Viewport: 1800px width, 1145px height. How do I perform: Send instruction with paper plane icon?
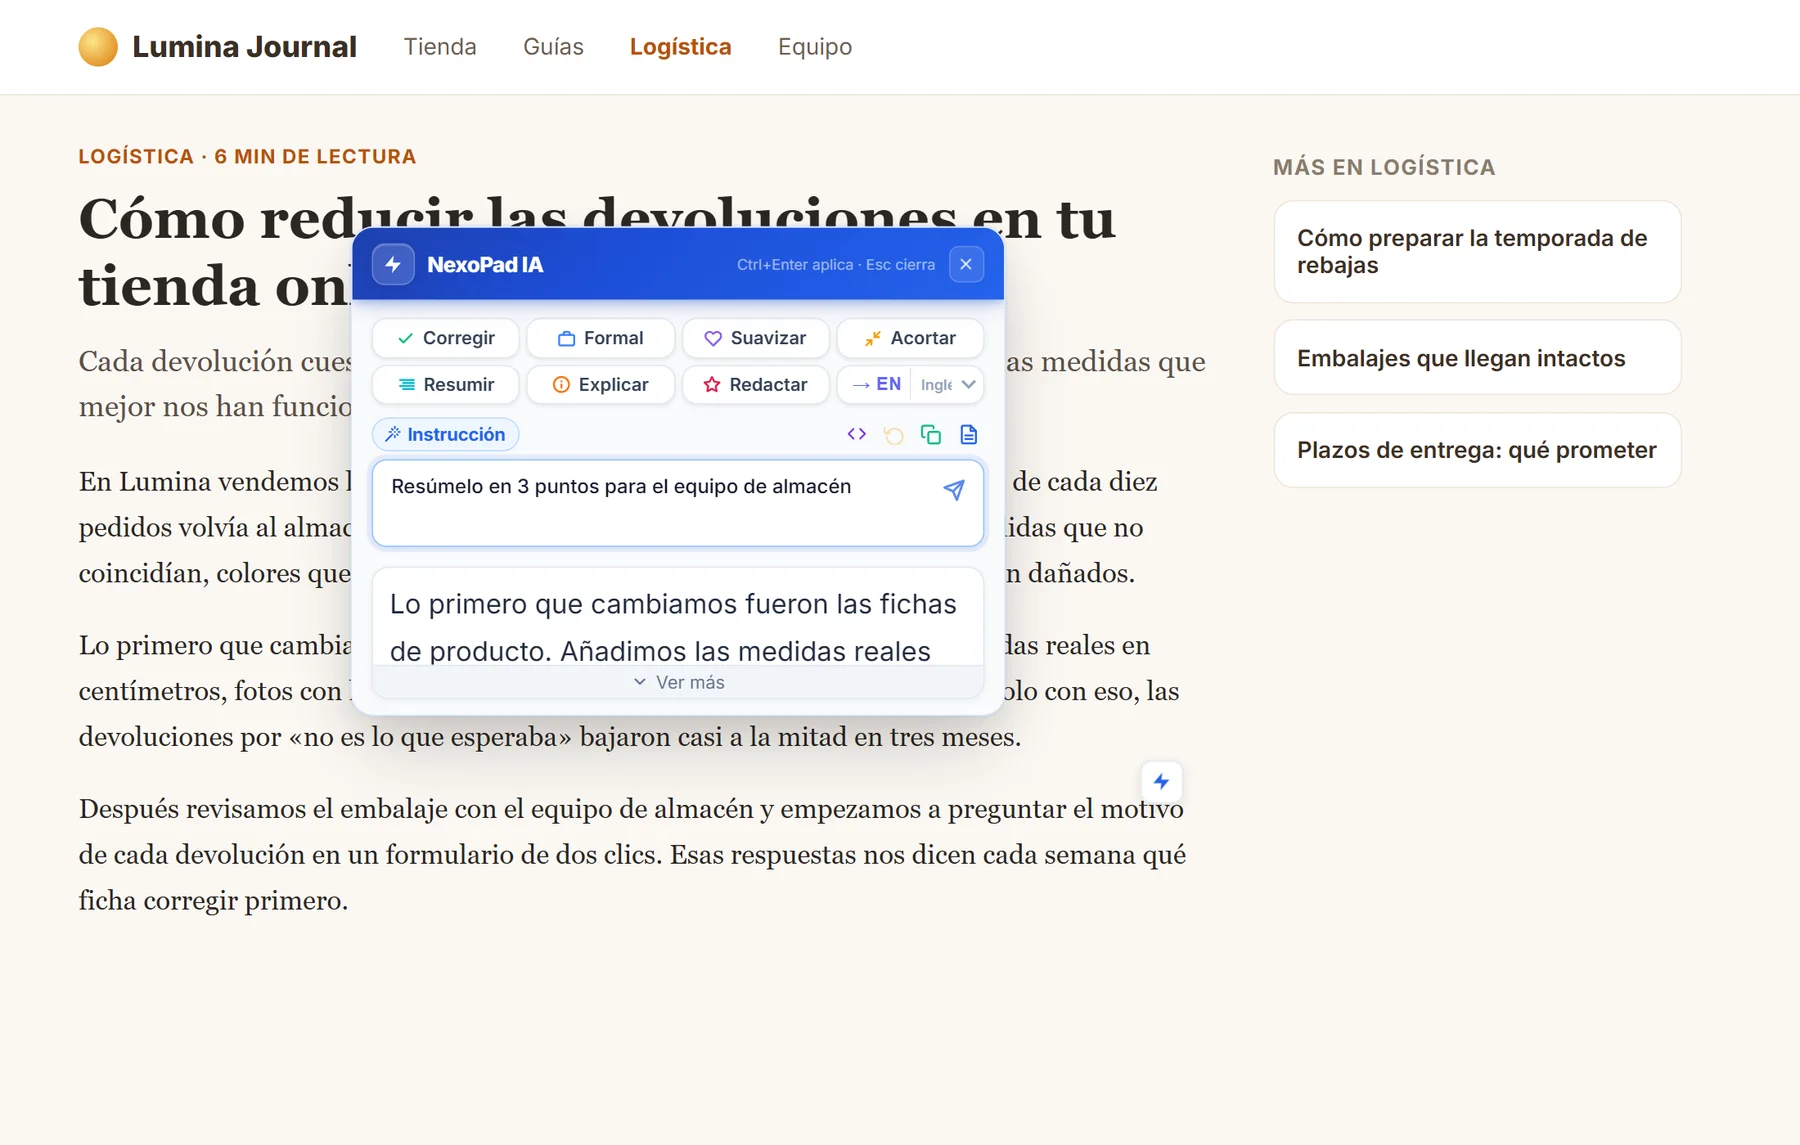(954, 489)
